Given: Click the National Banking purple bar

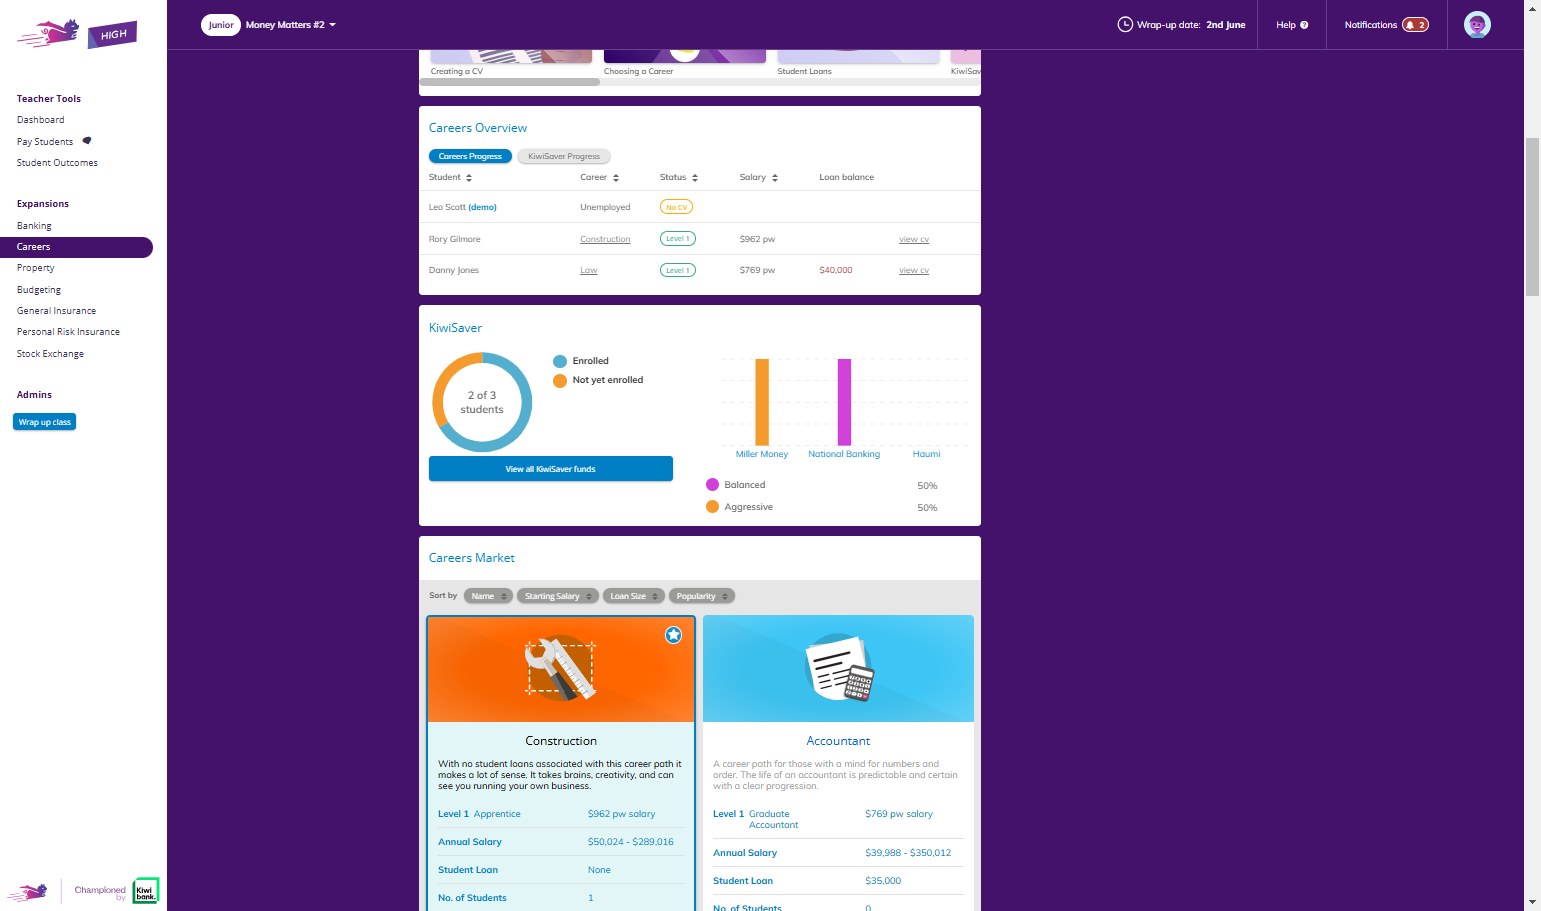Looking at the screenshot, I should (x=844, y=402).
